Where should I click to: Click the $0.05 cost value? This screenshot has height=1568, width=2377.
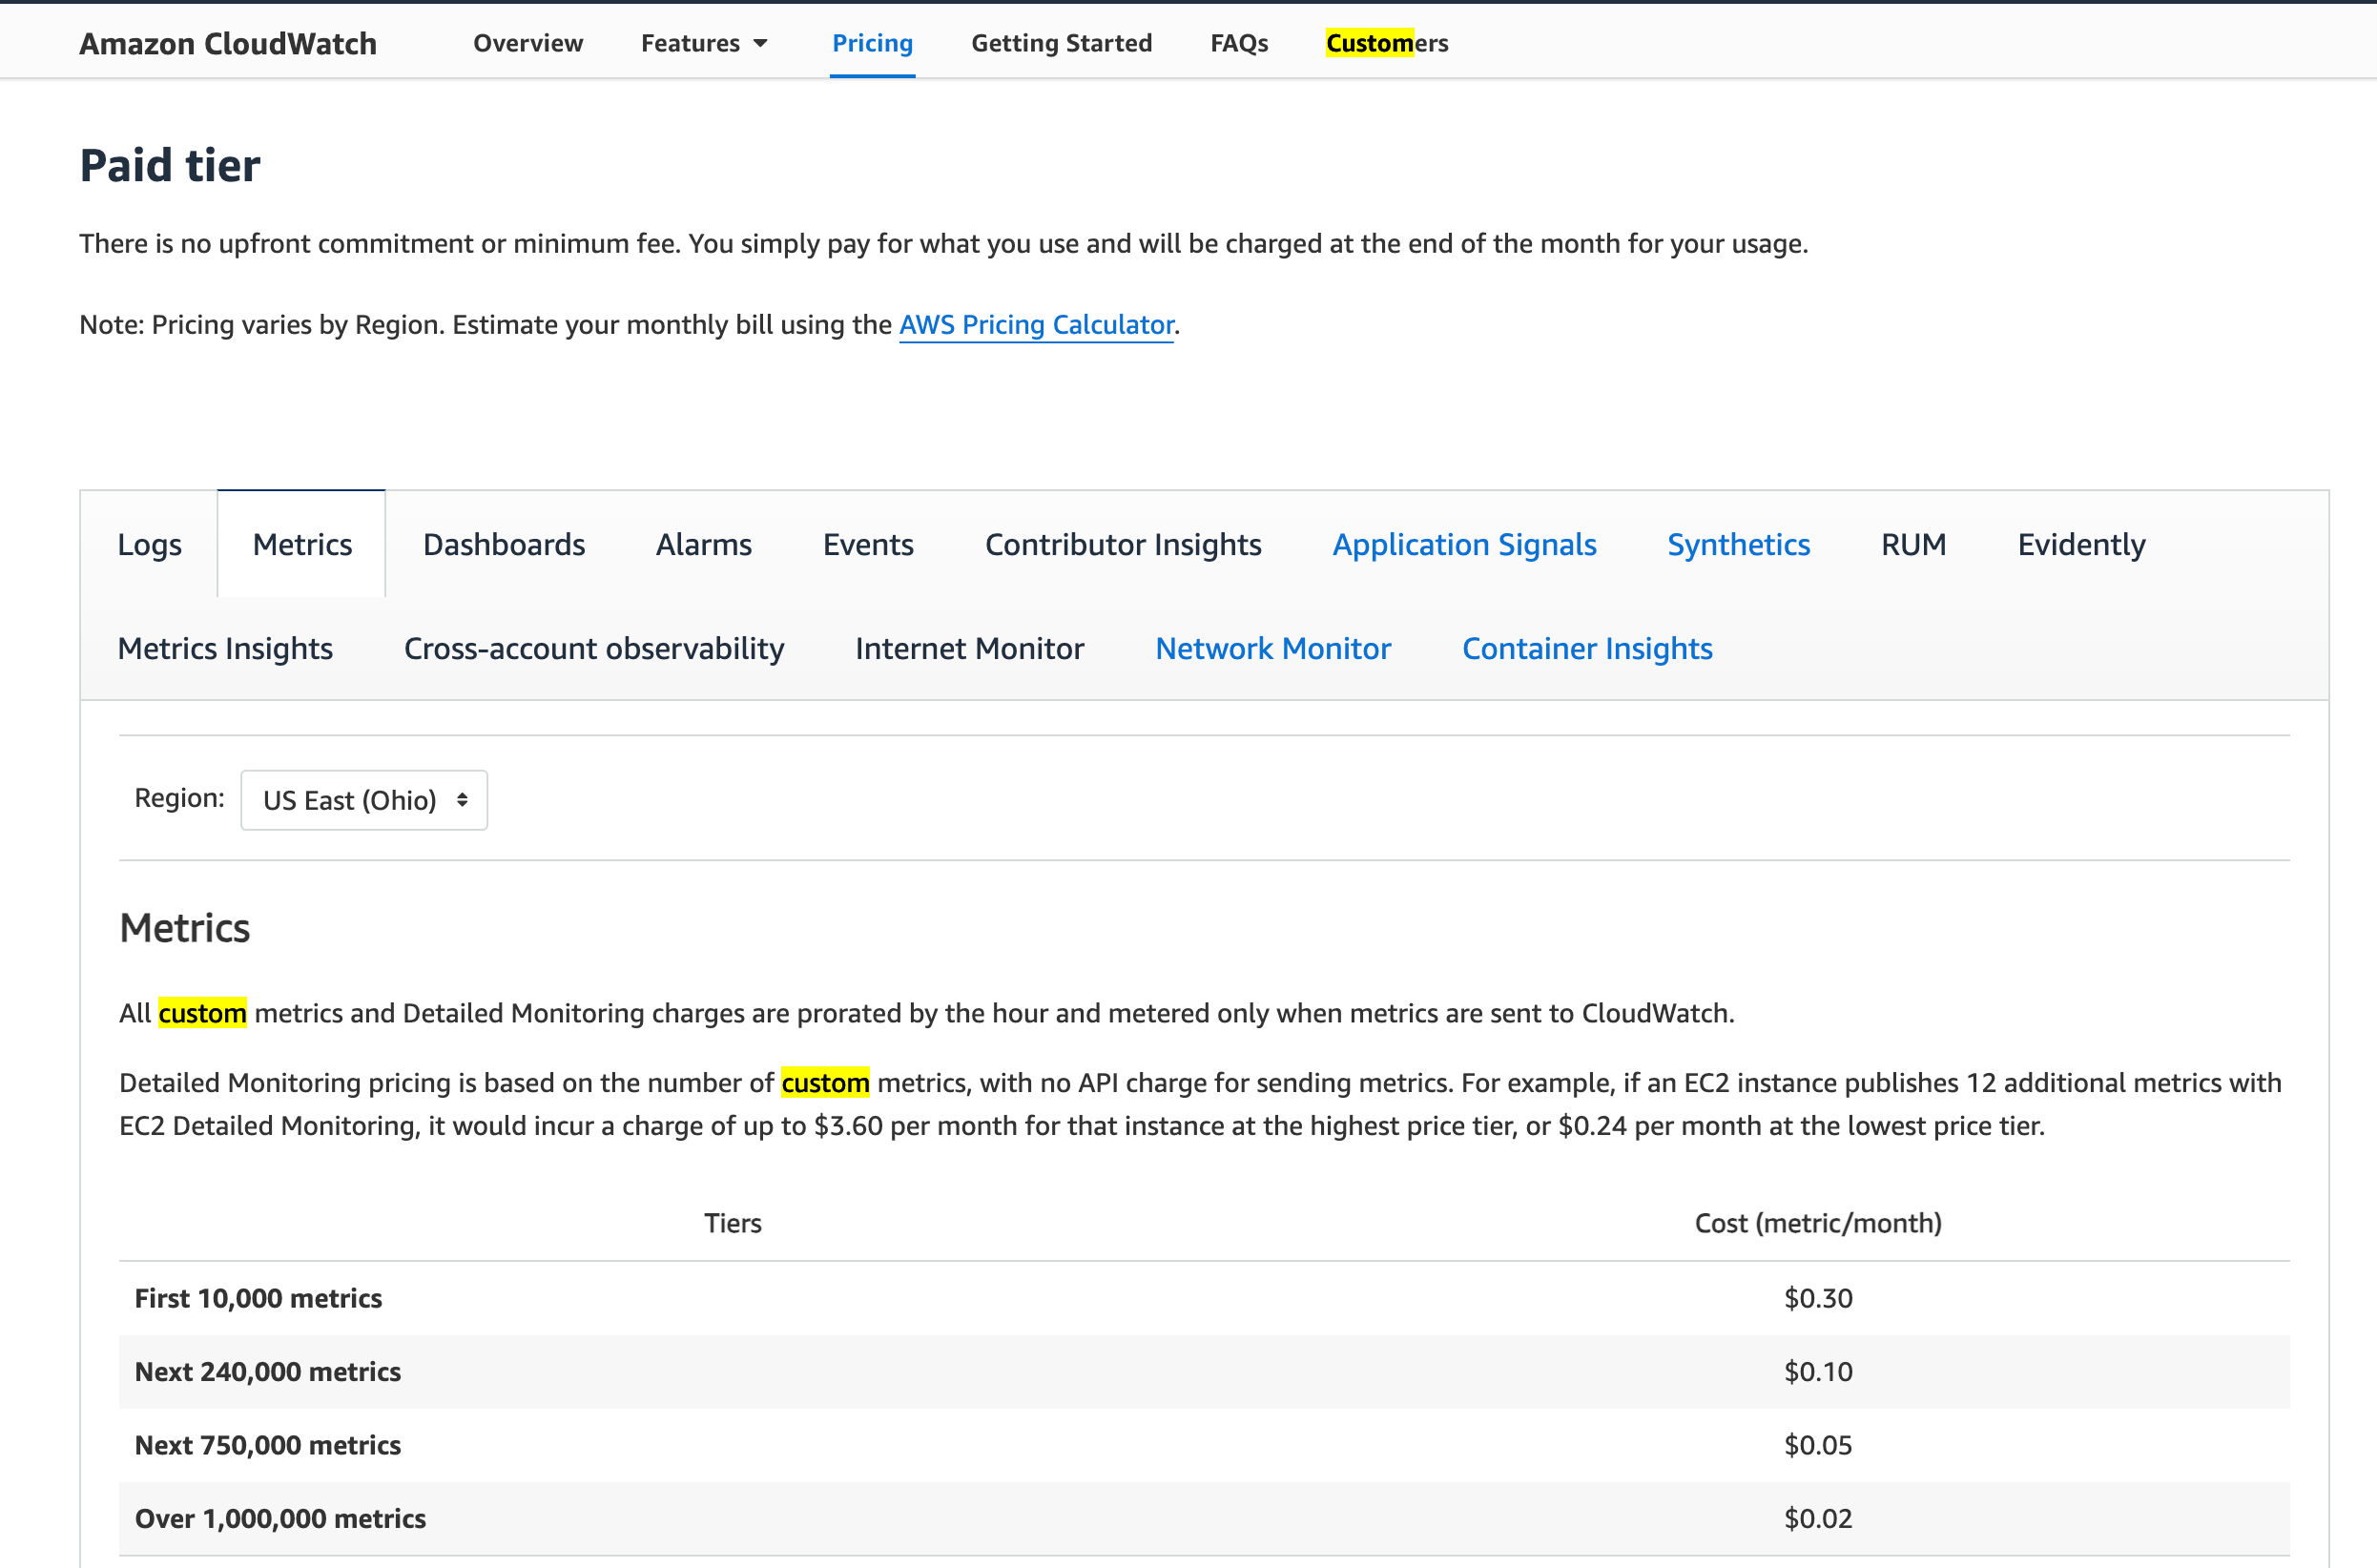[x=1818, y=1445]
